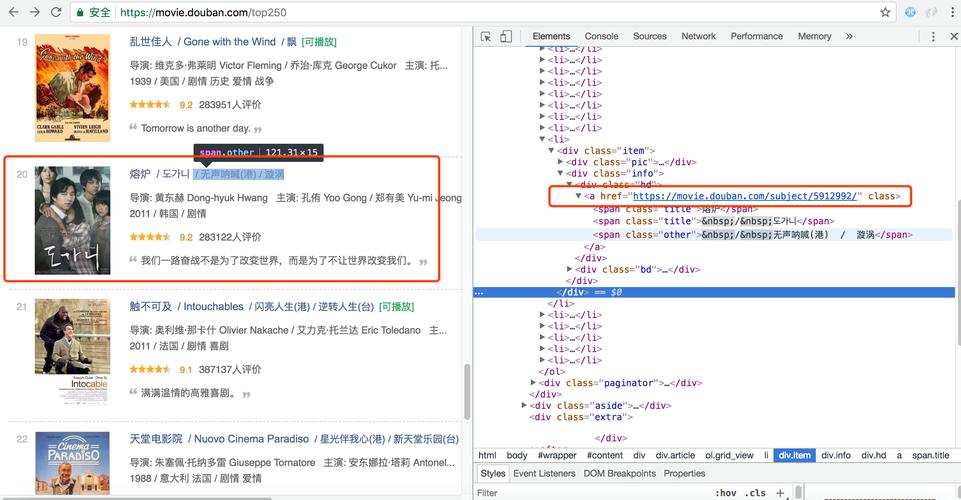Image resolution: width=961 pixels, height=500 pixels.
Task: Select the #content breadcrumb
Action: coord(604,455)
